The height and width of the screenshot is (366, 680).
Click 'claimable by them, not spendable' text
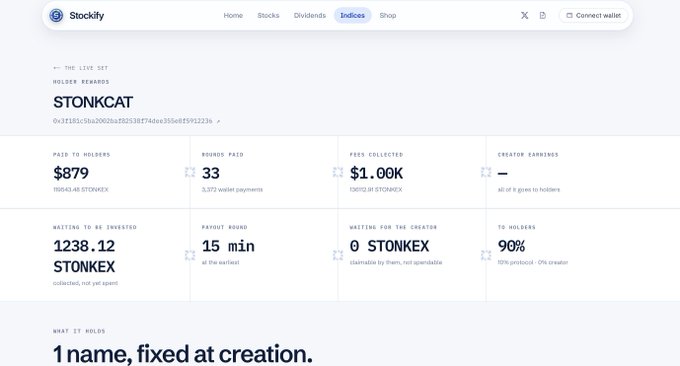point(396,262)
